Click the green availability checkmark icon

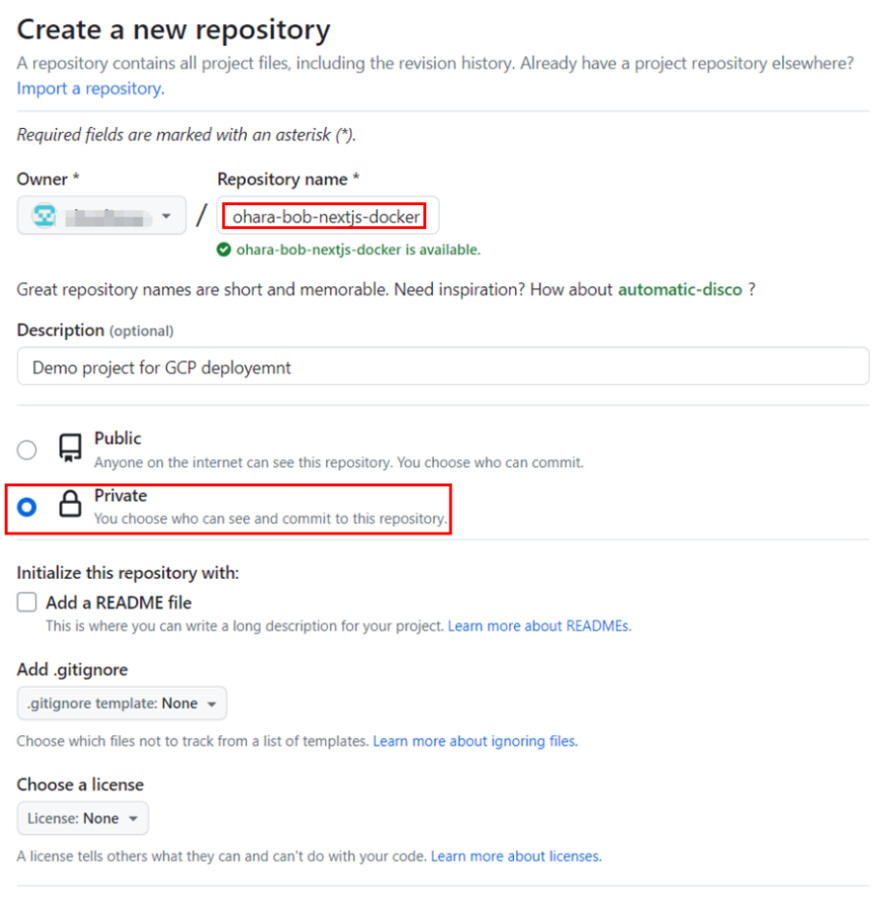tap(225, 249)
